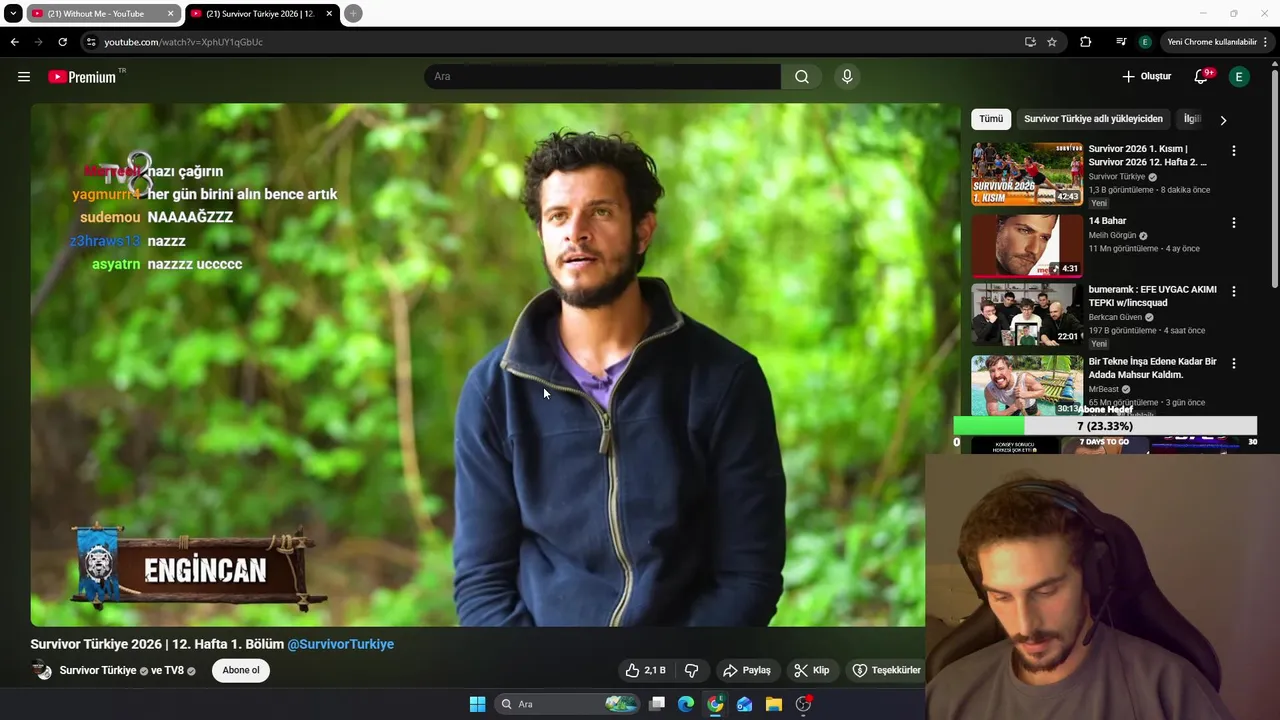Like the video with thumbs up

point(645,670)
